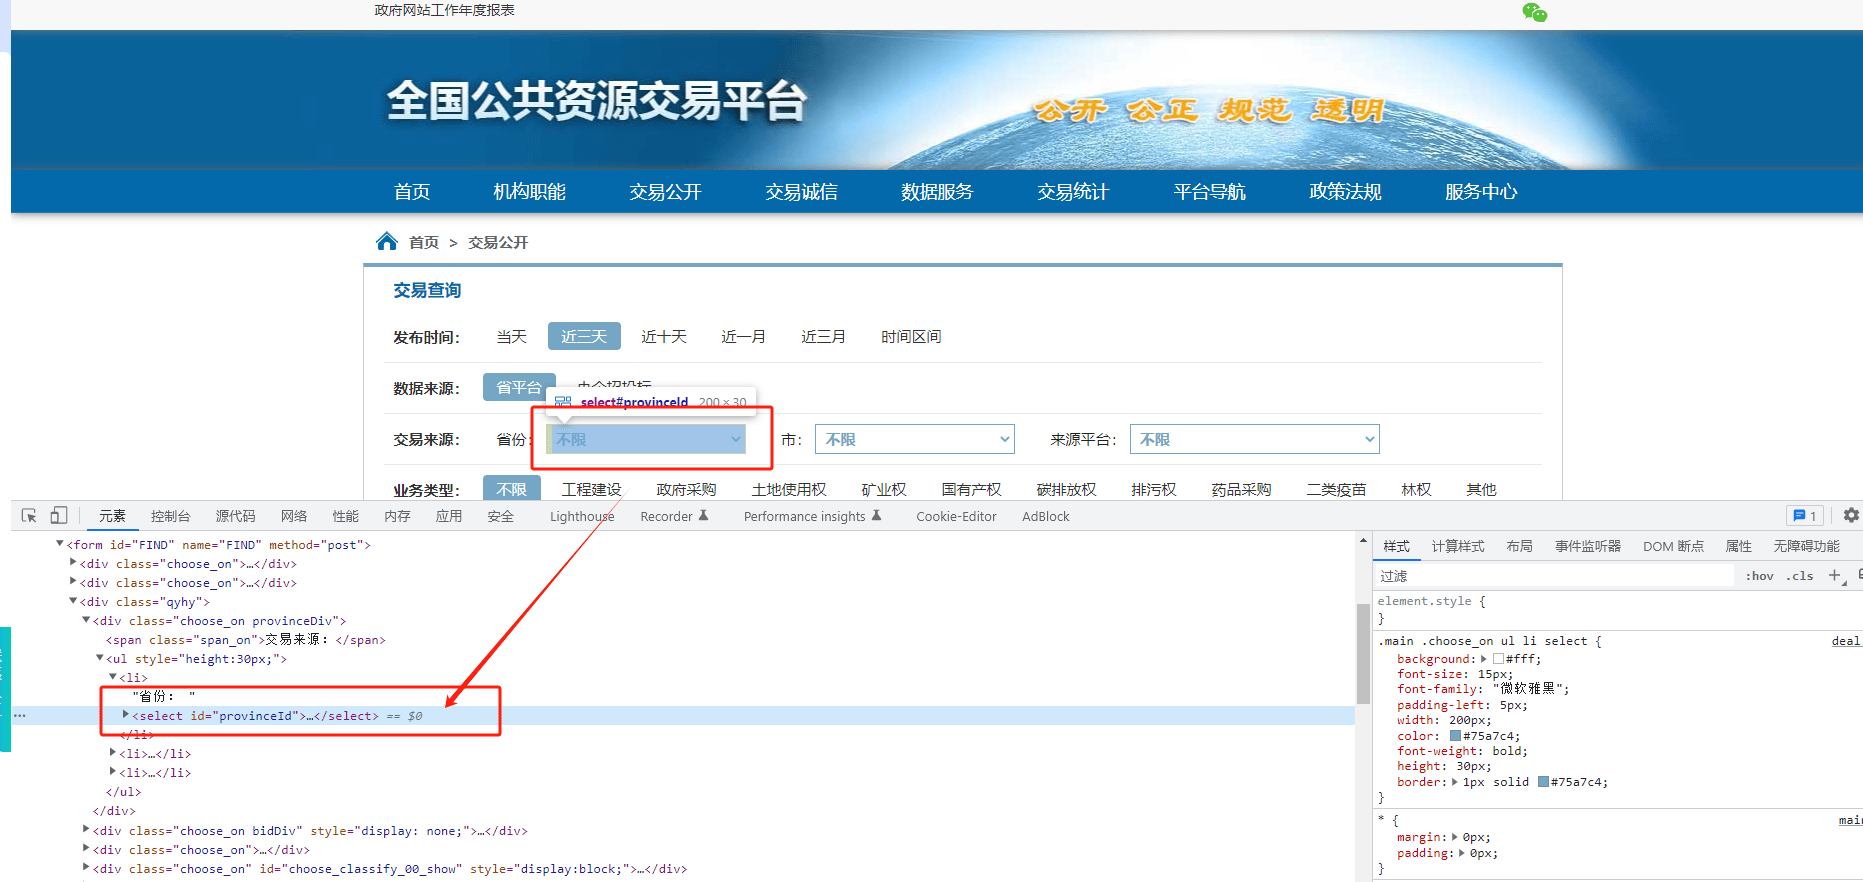Open 政策法规 in the site navigation
Screen dimensions: 1863x882
click(x=1345, y=191)
